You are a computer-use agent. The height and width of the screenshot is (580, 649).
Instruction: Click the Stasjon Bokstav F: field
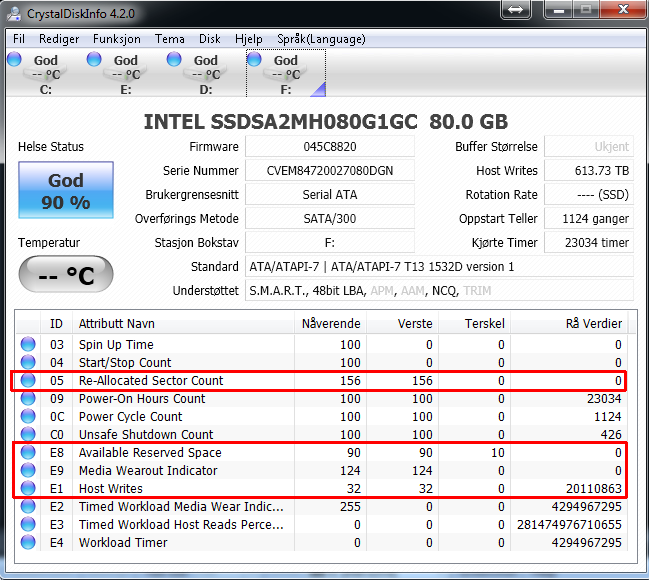(330, 243)
